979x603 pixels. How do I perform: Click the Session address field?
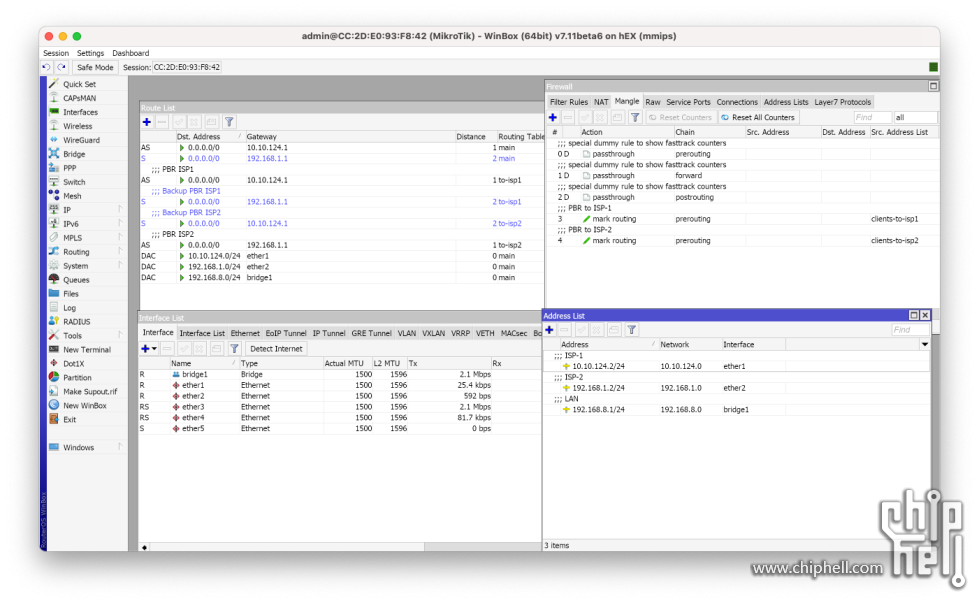tap(187, 67)
